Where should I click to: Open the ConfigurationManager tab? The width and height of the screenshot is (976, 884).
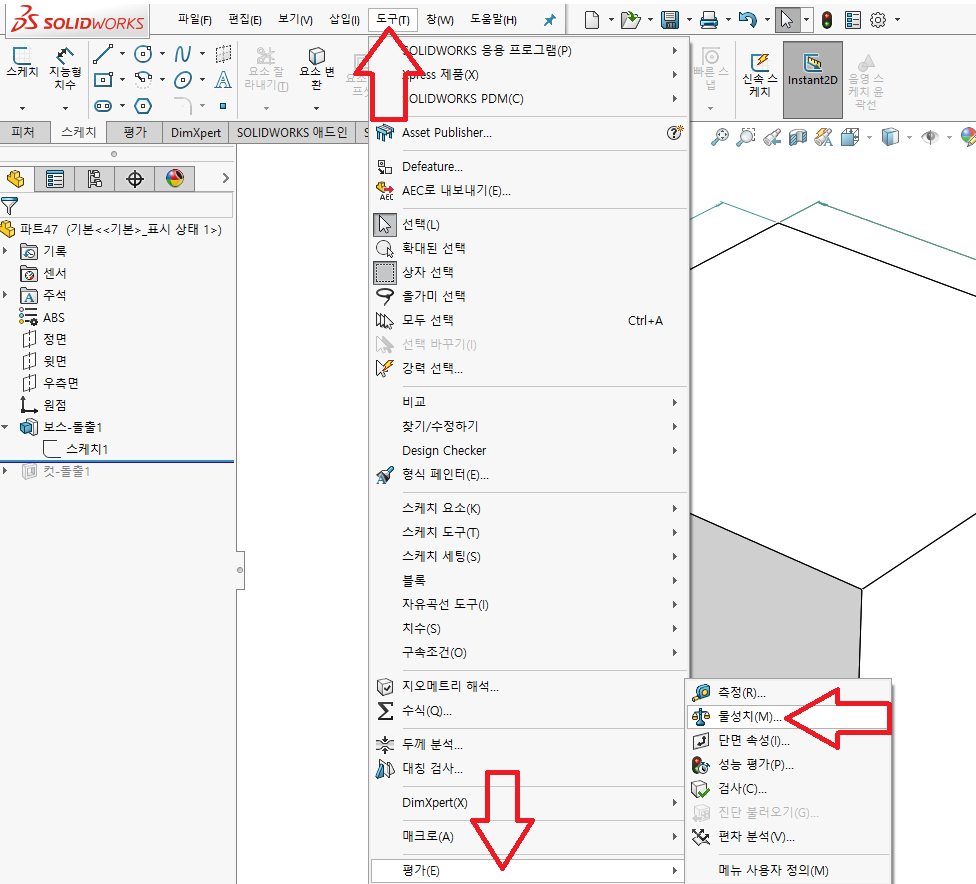point(94,179)
